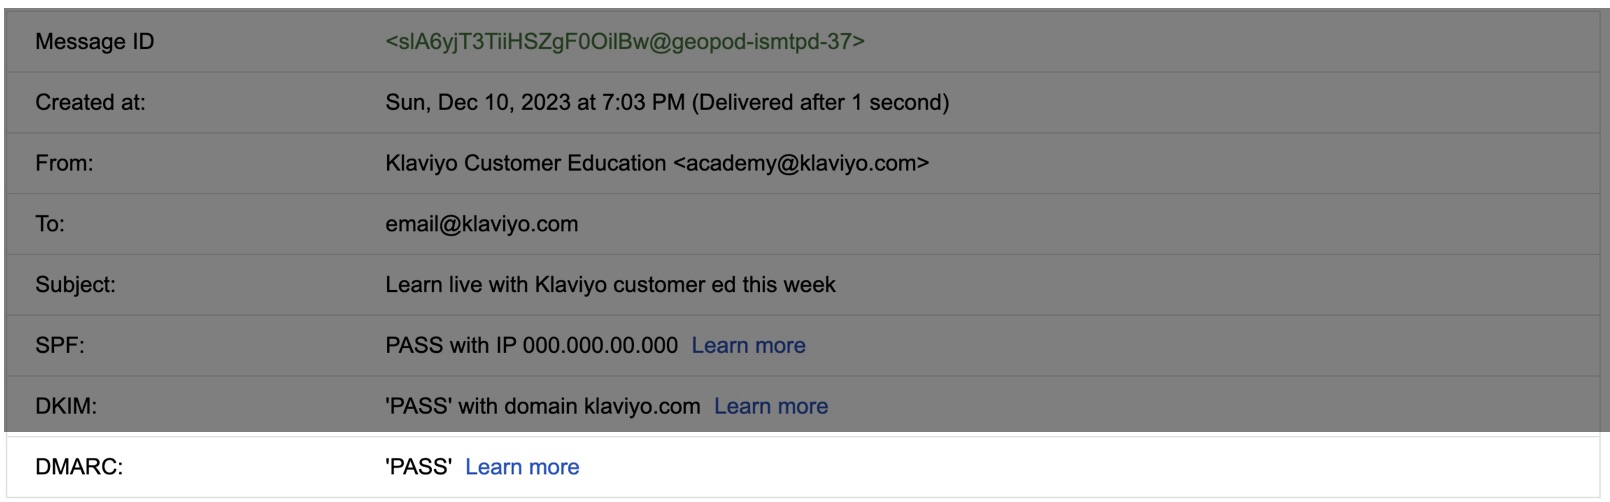Click the "Created at:" row label
The height and width of the screenshot is (502, 1610).
(x=90, y=102)
